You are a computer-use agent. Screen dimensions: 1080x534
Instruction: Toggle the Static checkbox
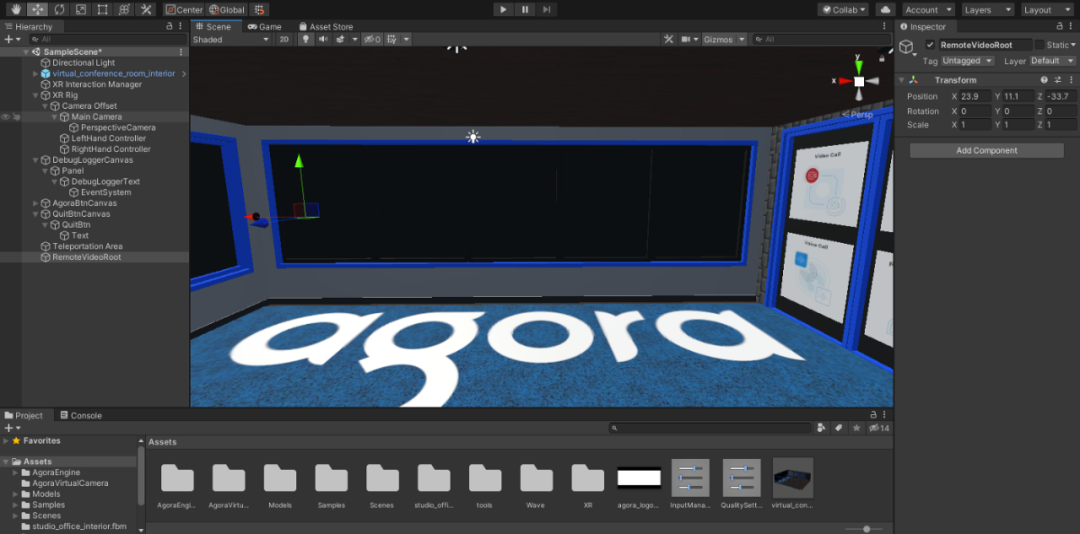[1039, 45]
